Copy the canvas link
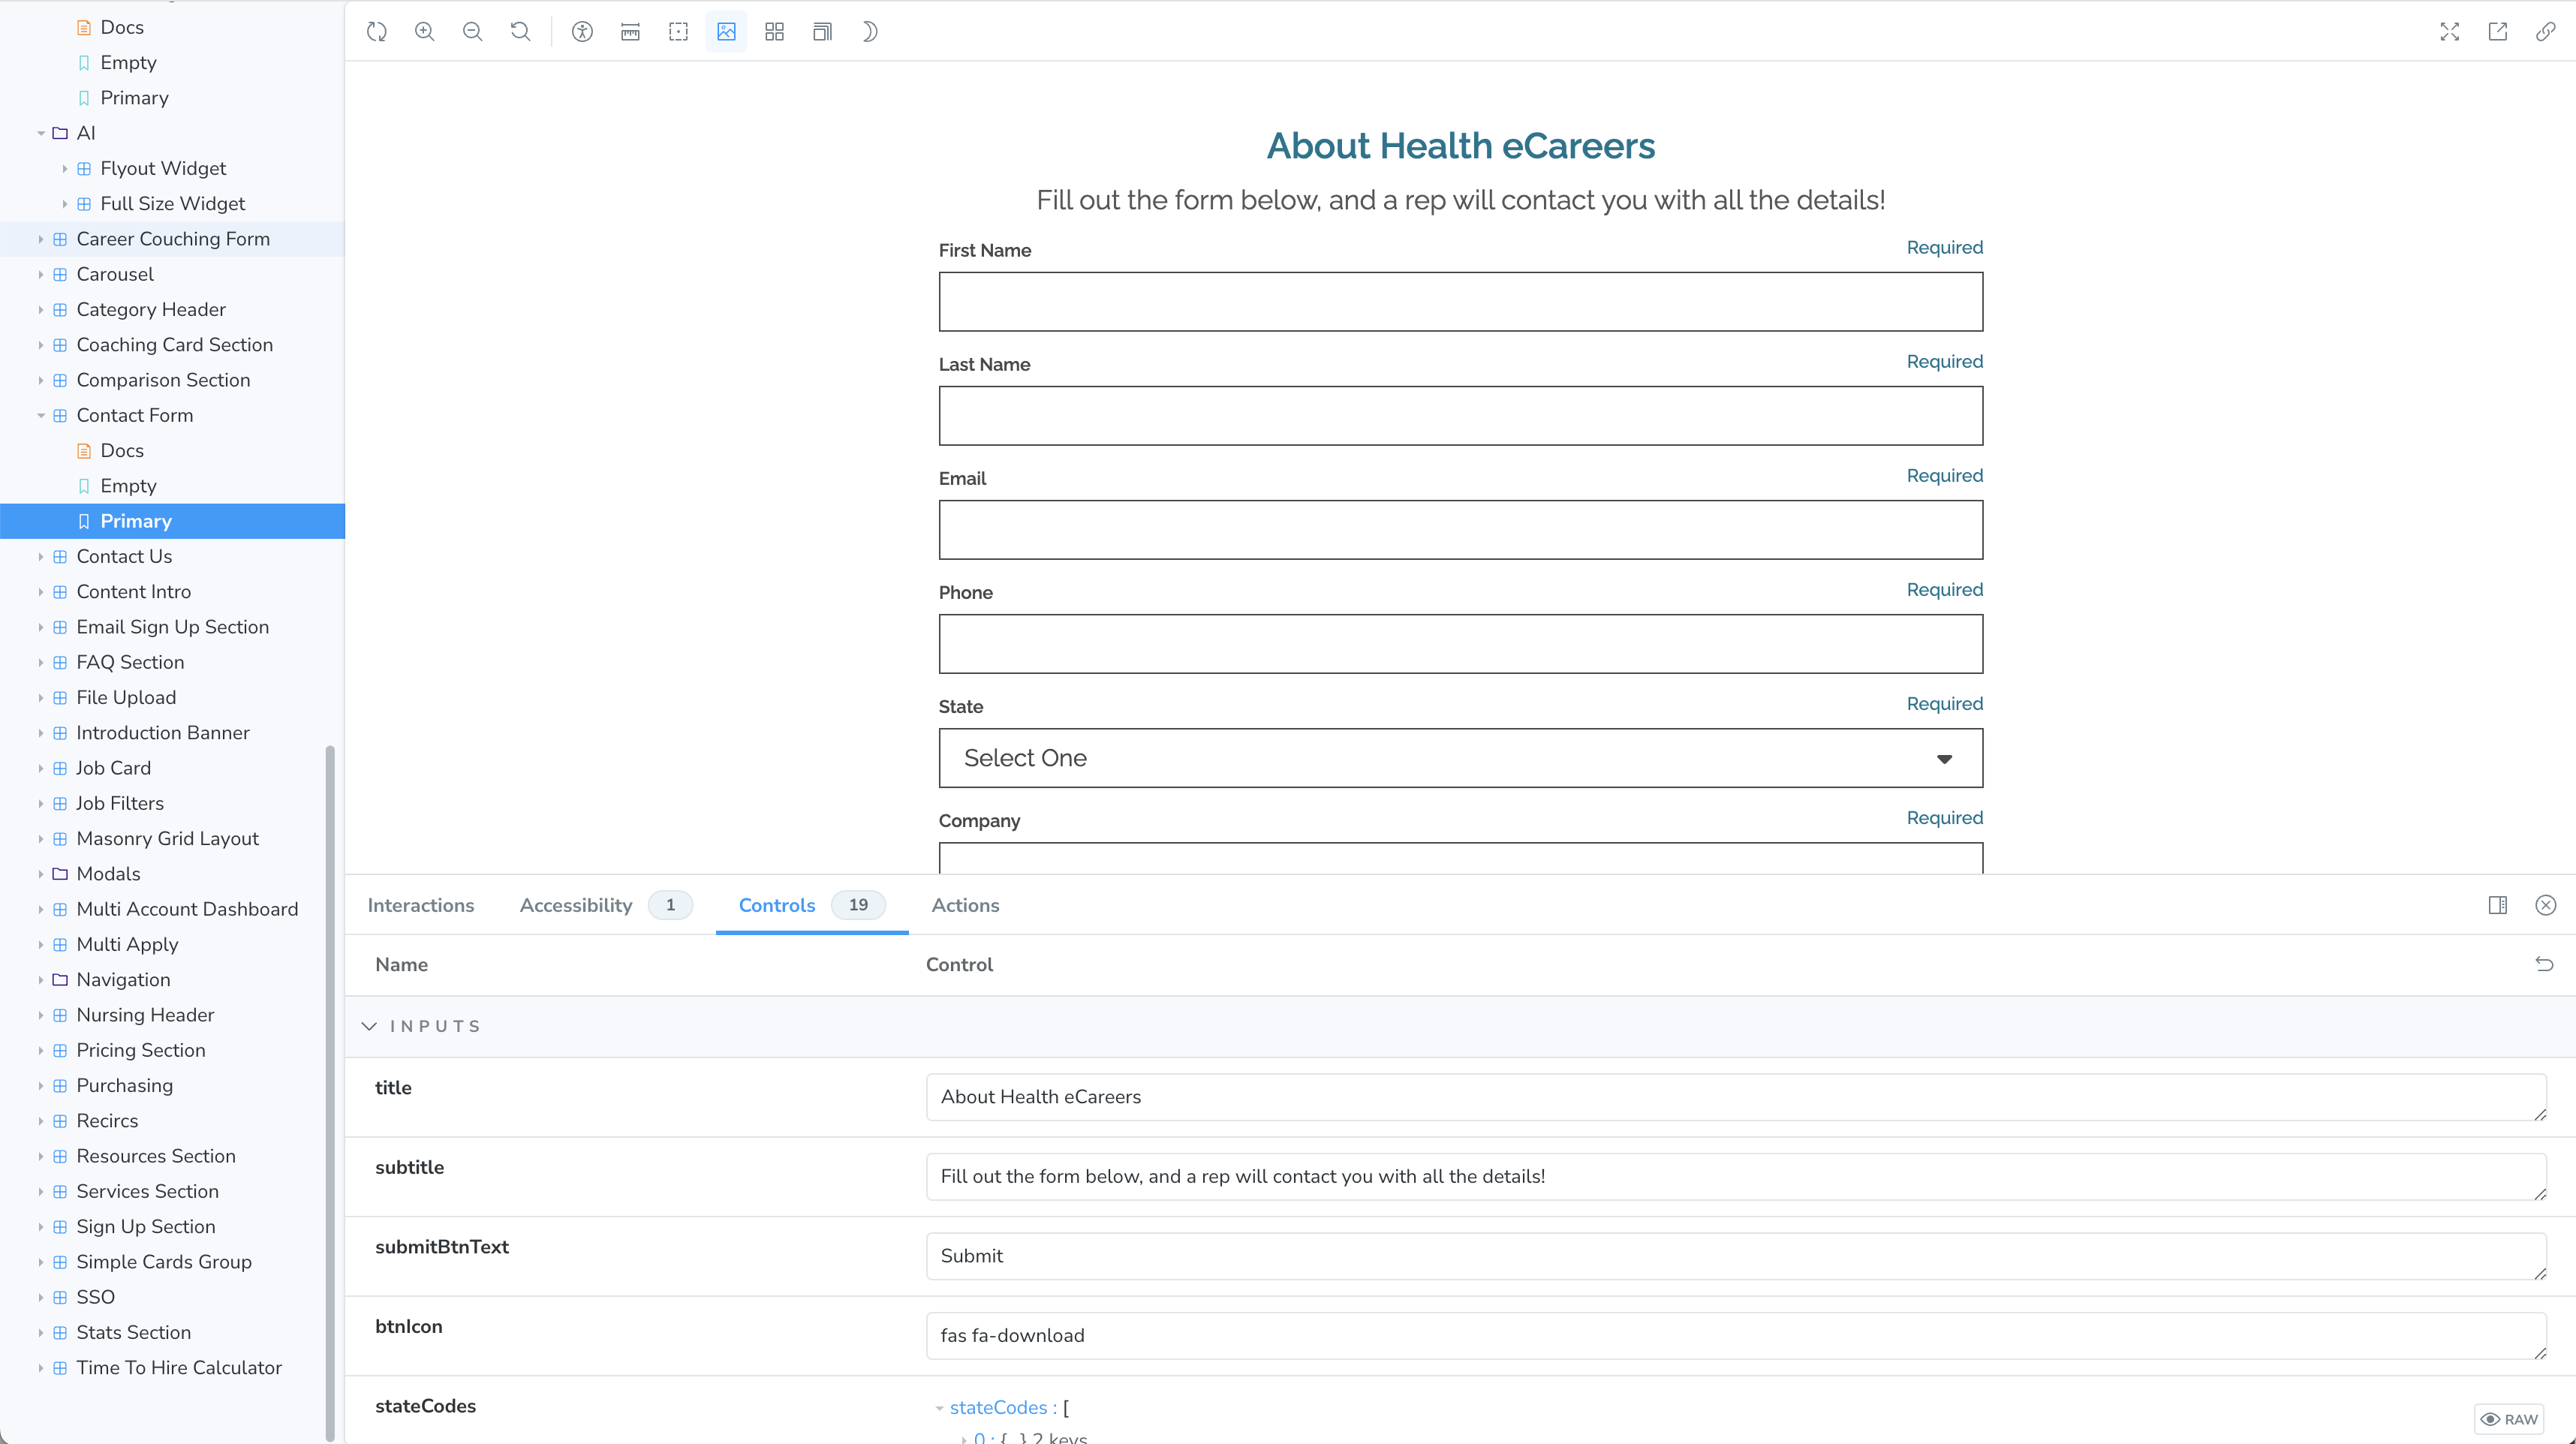 (2545, 32)
